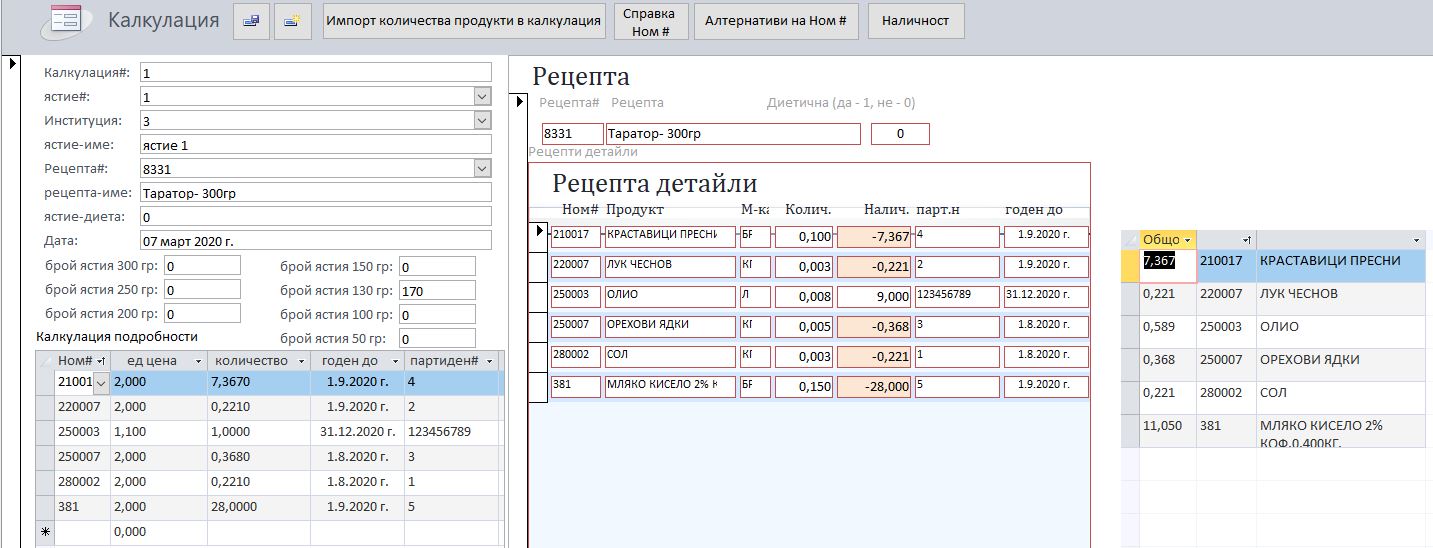The image size is (1433, 548).
Task: Click брой ястия 150 гр field
Action: tap(437, 266)
